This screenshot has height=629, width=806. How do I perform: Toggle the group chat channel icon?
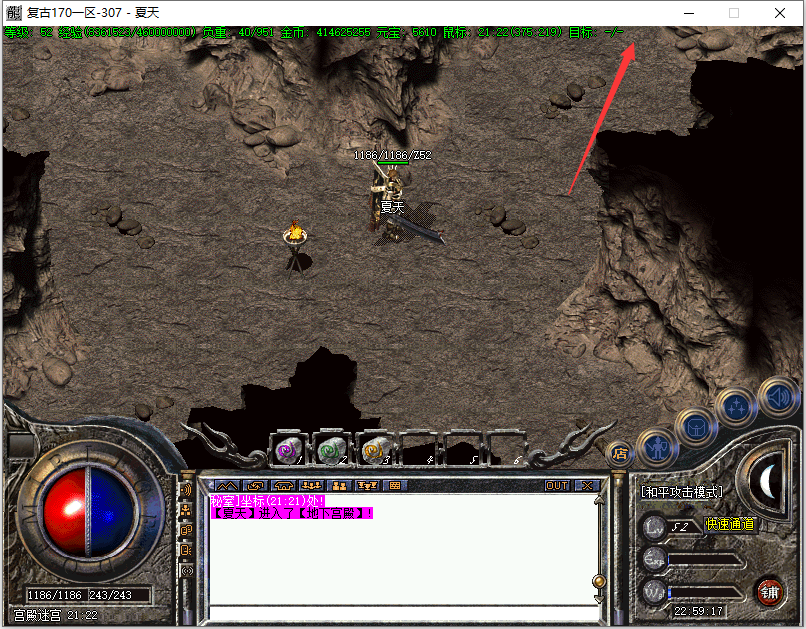click(x=186, y=510)
